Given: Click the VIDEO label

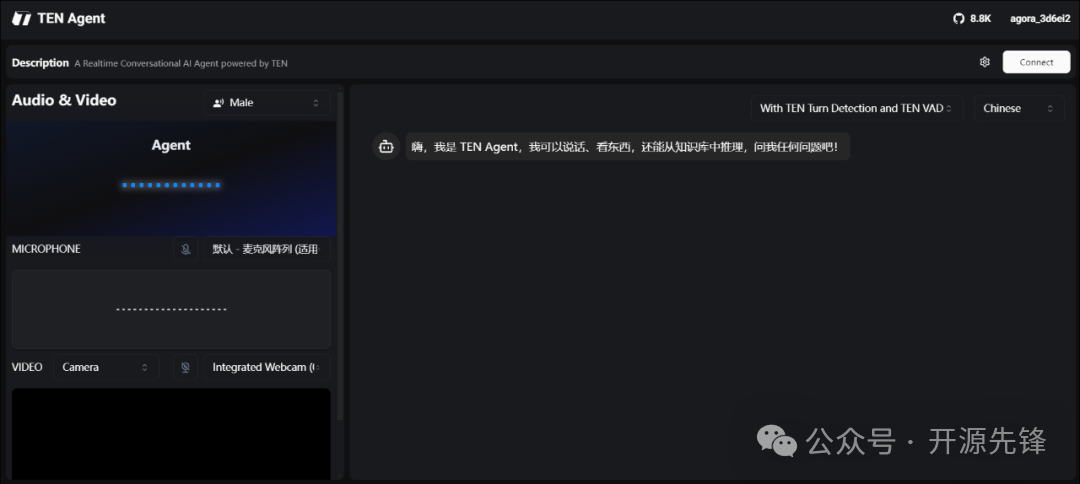Looking at the screenshot, I should [x=27, y=367].
